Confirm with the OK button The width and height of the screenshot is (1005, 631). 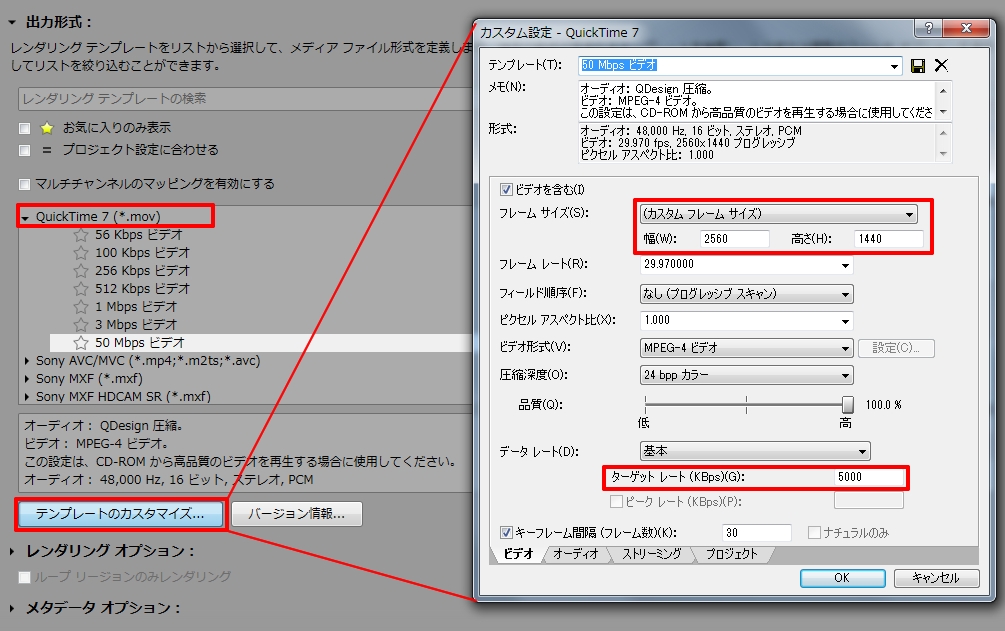tap(842, 578)
